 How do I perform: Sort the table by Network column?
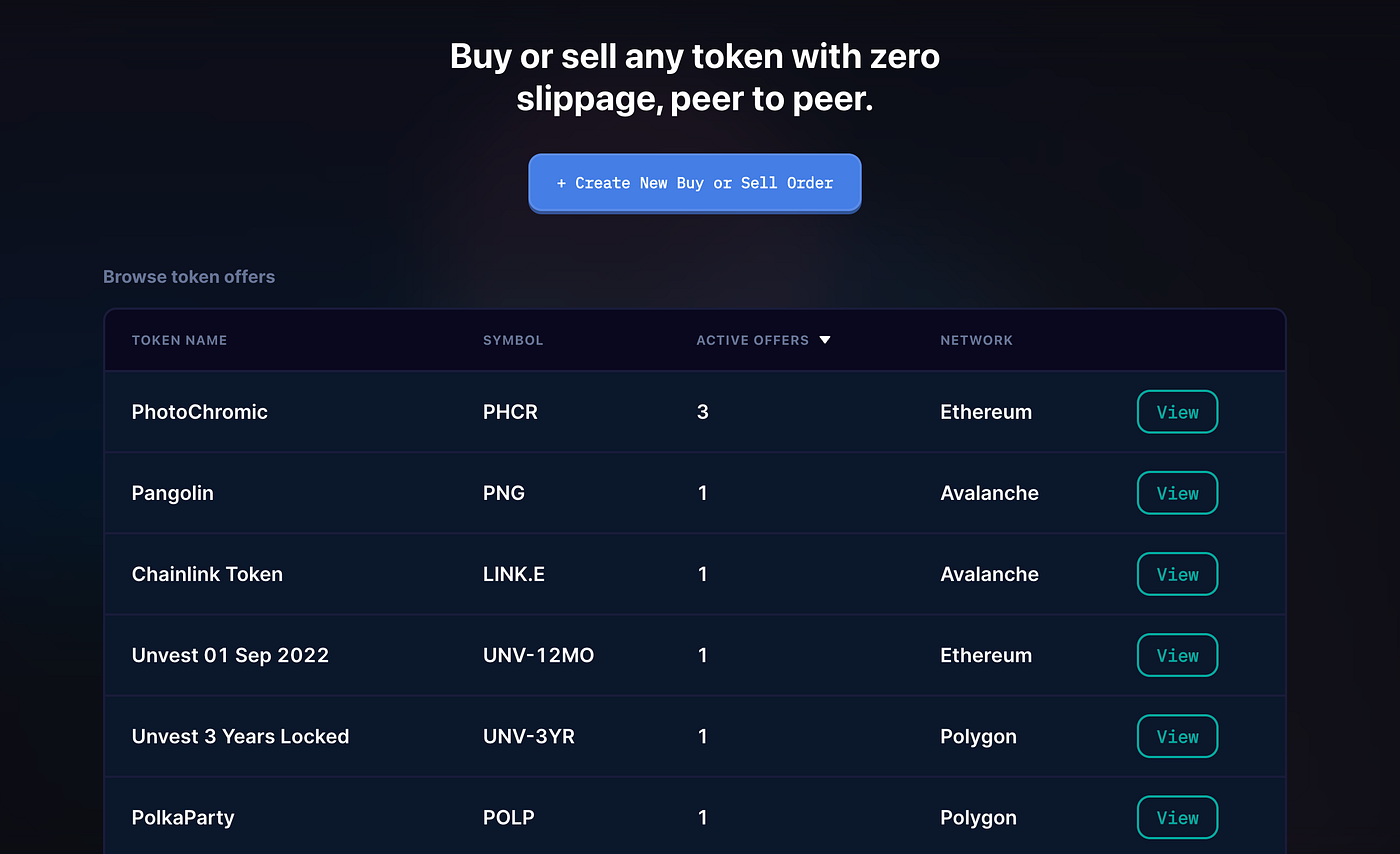(976, 340)
